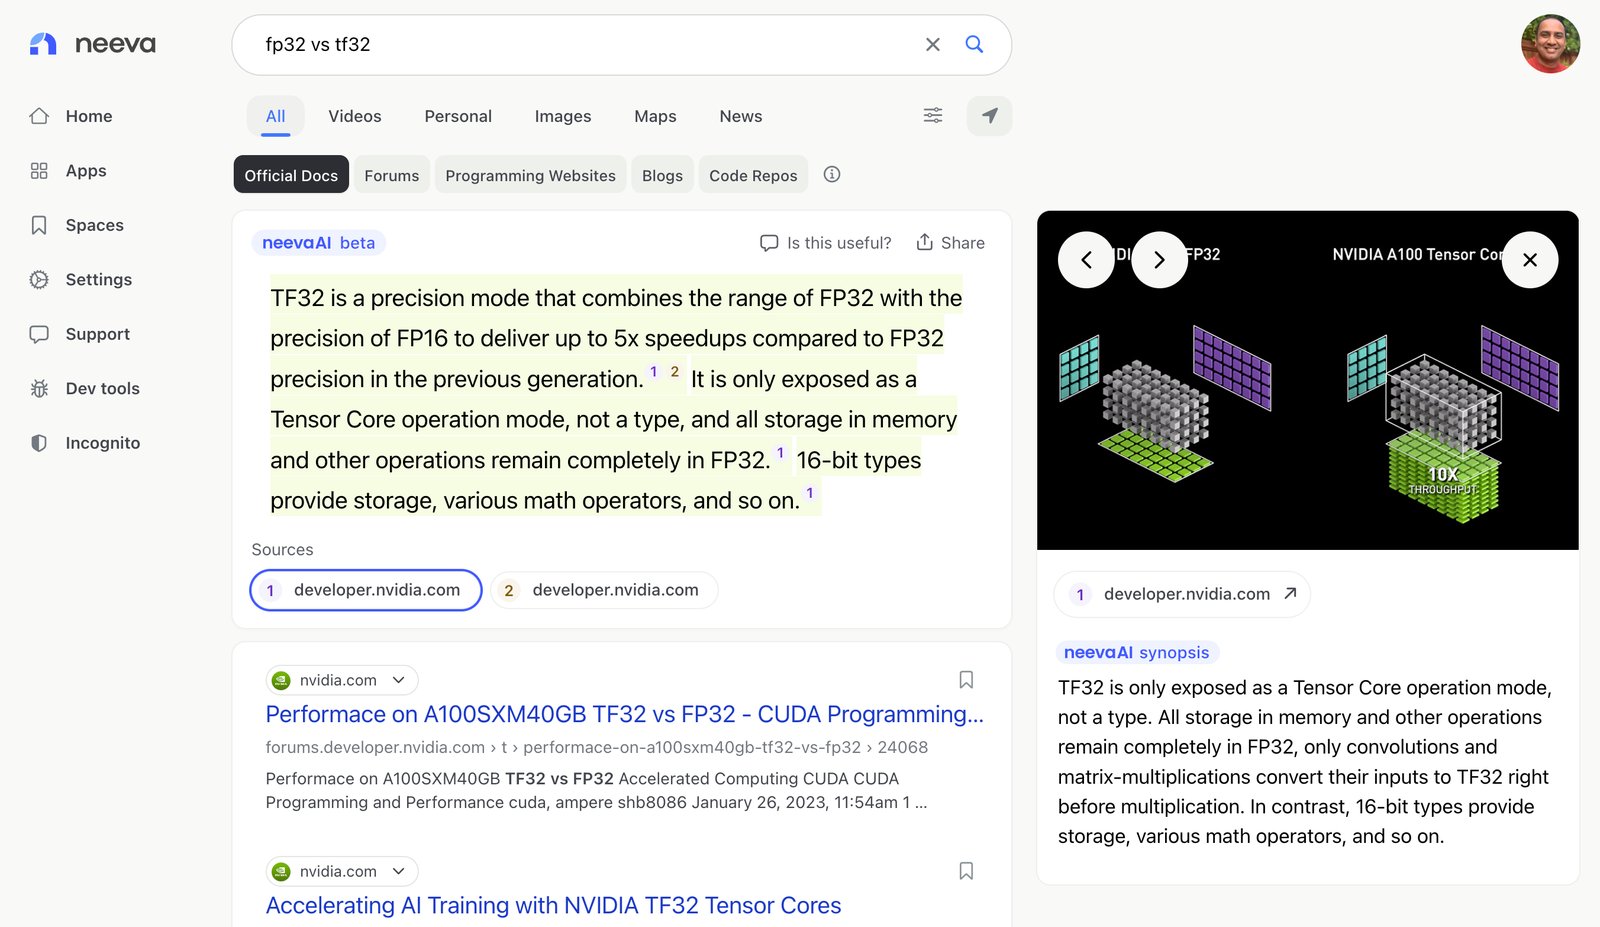Click citation 1 after 'and so on.'
Image resolution: width=1600 pixels, height=927 pixels.
(x=810, y=493)
